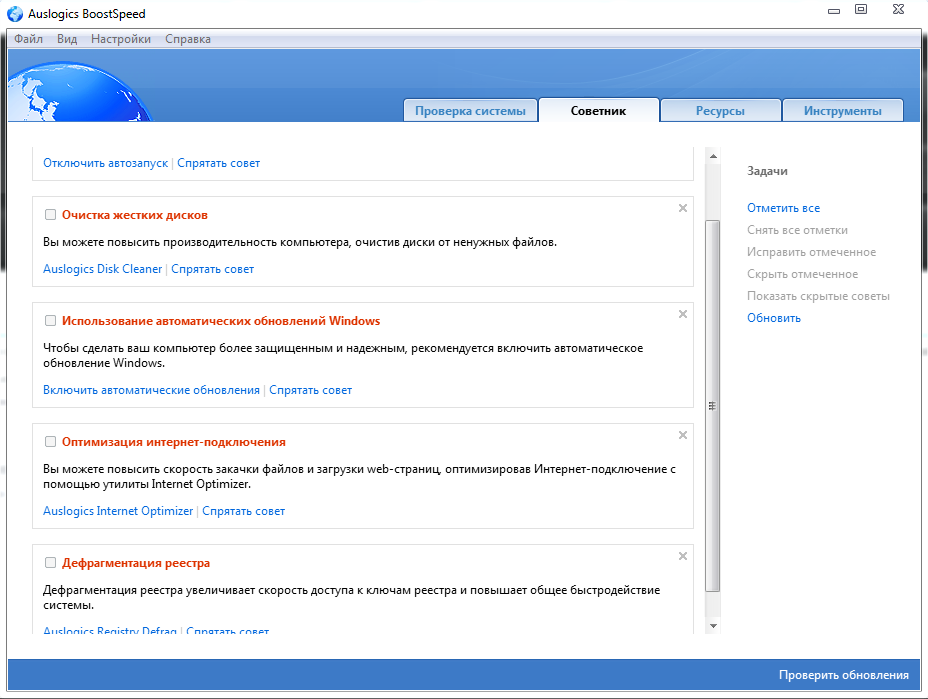Click the Отключить автозапуск link
Viewport: 928px width, 699px height.
105,163
